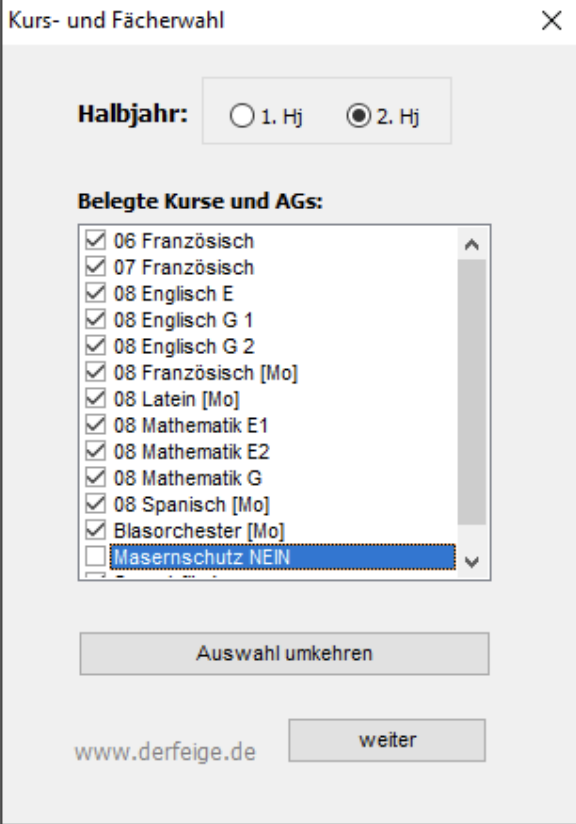The image size is (576, 824).
Task: Uncheck 08 Latein [Mo] course
Action: 95,398
